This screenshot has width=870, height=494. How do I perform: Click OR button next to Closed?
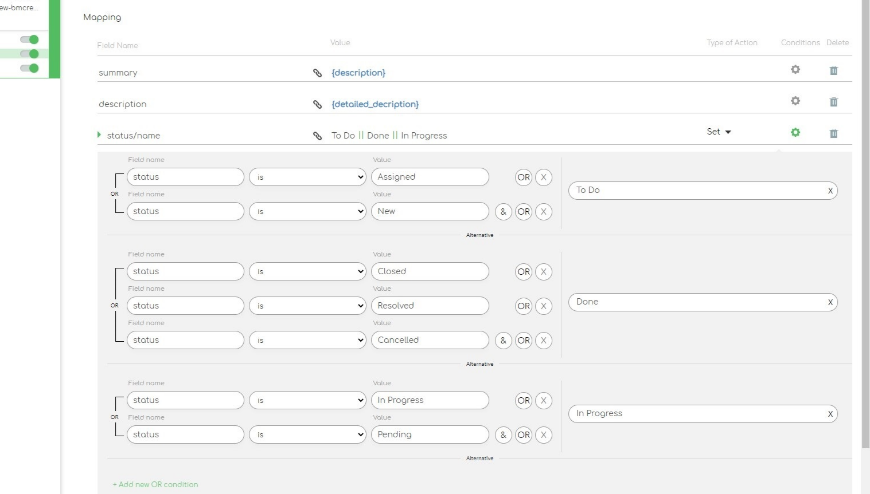[x=523, y=271]
